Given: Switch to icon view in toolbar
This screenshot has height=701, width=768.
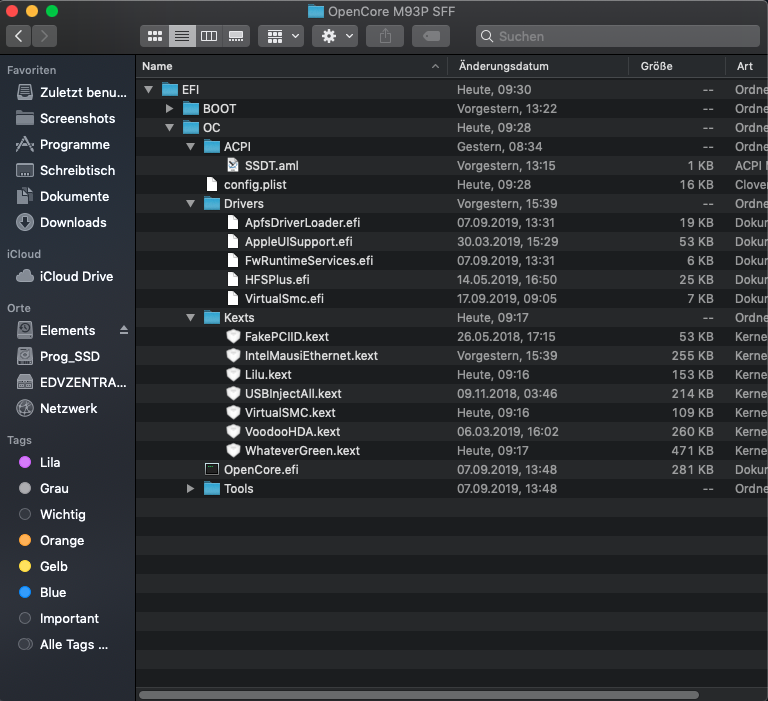Looking at the screenshot, I should point(155,36).
